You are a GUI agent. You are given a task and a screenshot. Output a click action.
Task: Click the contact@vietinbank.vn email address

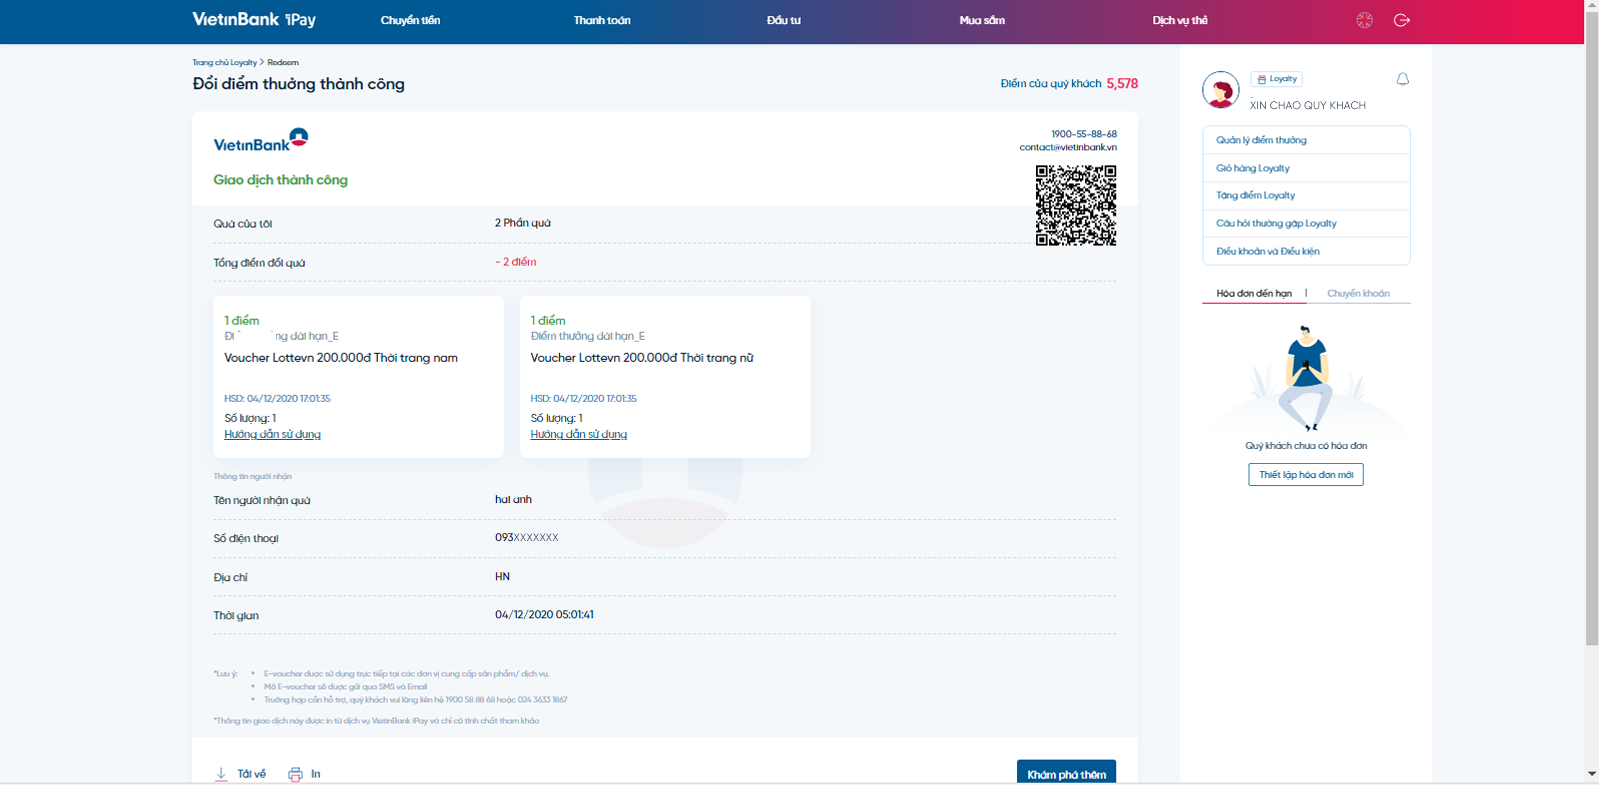point(1068,147)
